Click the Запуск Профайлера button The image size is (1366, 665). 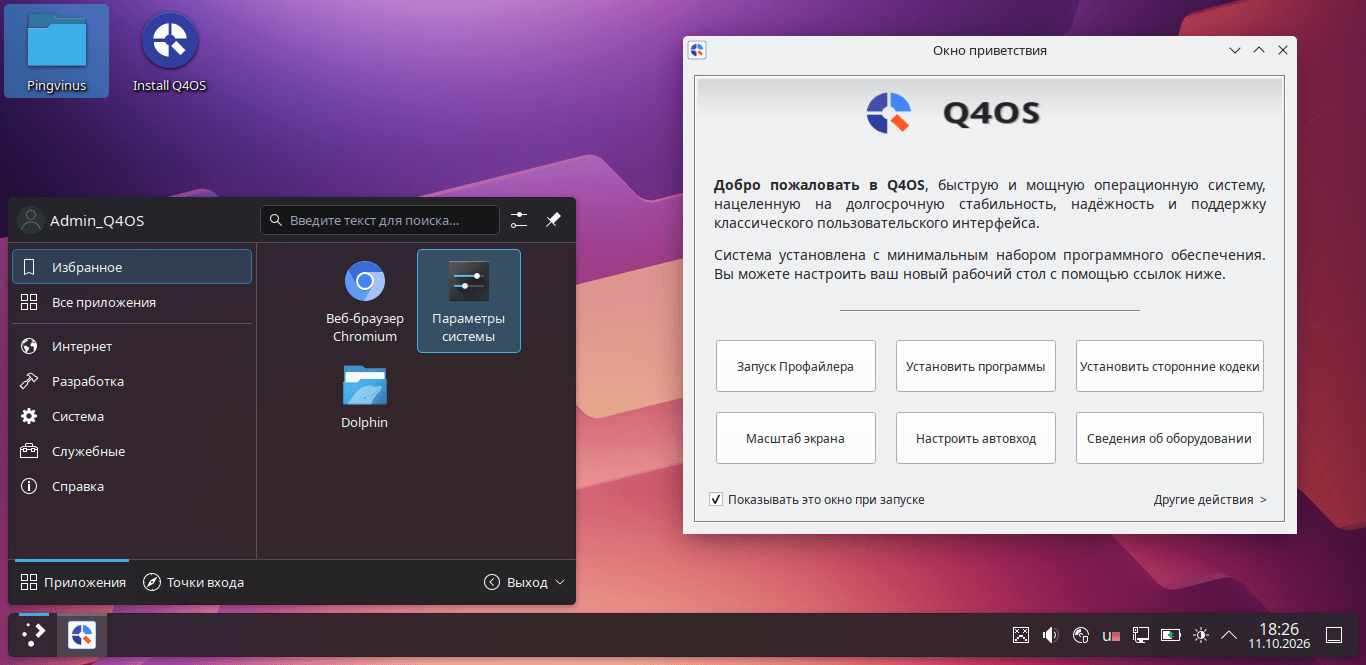pos(796,366)
